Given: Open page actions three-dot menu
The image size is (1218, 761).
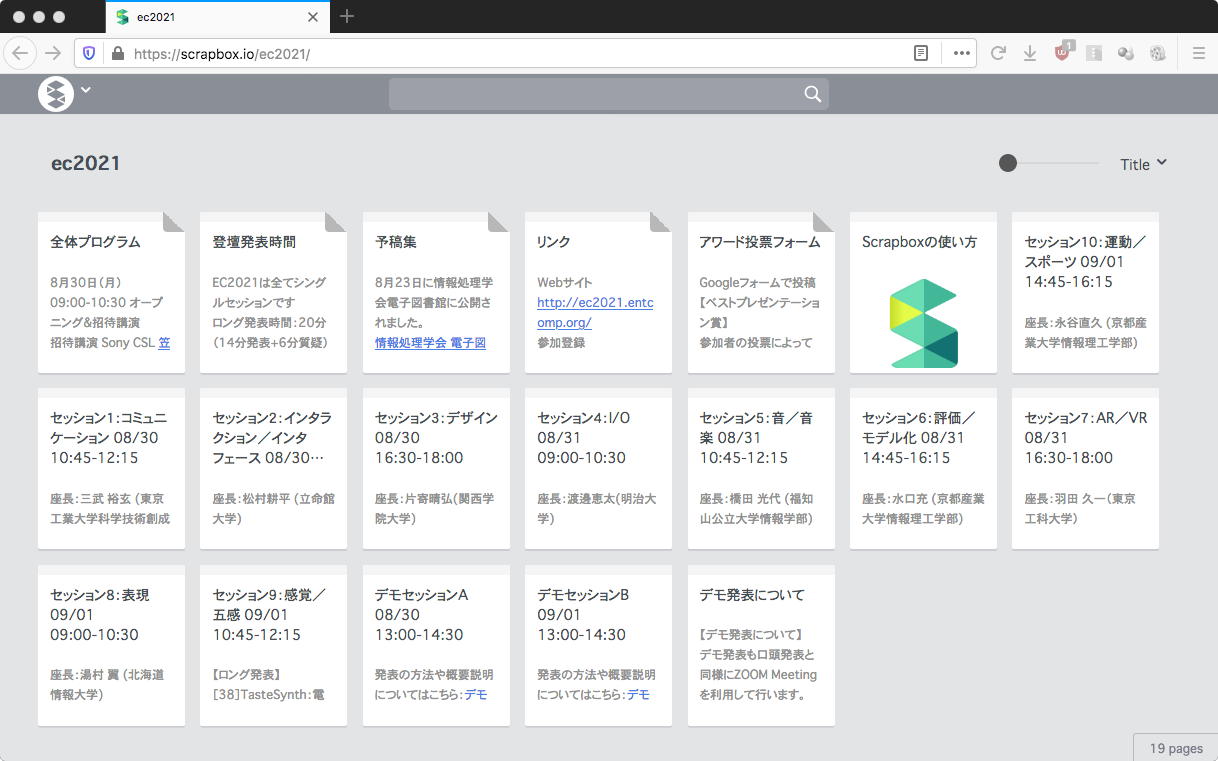Looking at the screenshot, I should (x=961, y=53).
